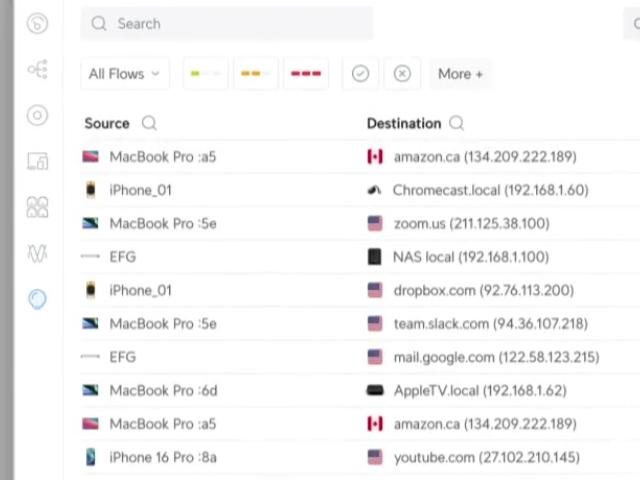Open the All Flows dropdown
The image size is (640, 480).
tap(124, 74)
